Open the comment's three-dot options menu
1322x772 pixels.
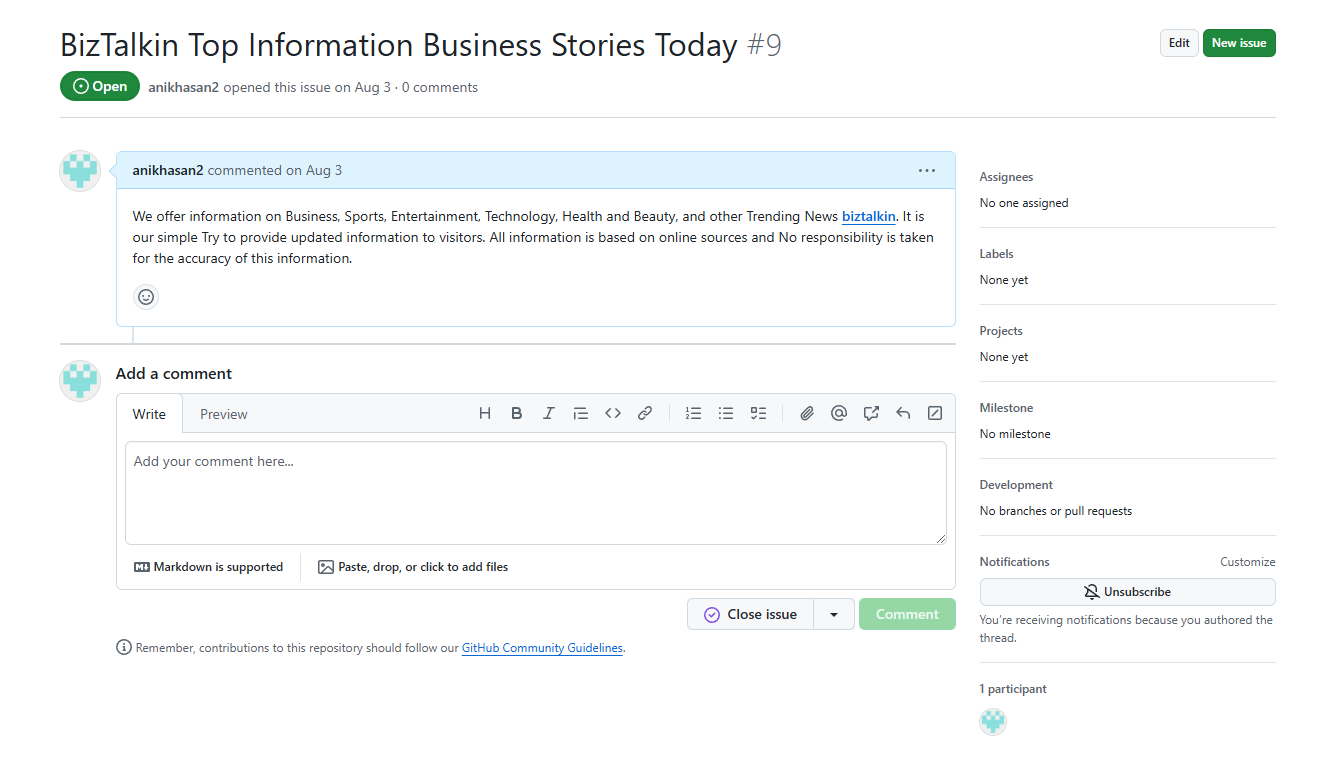pos(927,171)
